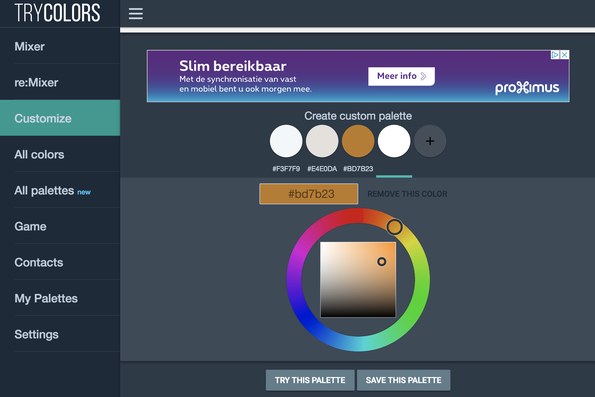
Task: Select the fourth white color swatch
Action: (394, 141)
